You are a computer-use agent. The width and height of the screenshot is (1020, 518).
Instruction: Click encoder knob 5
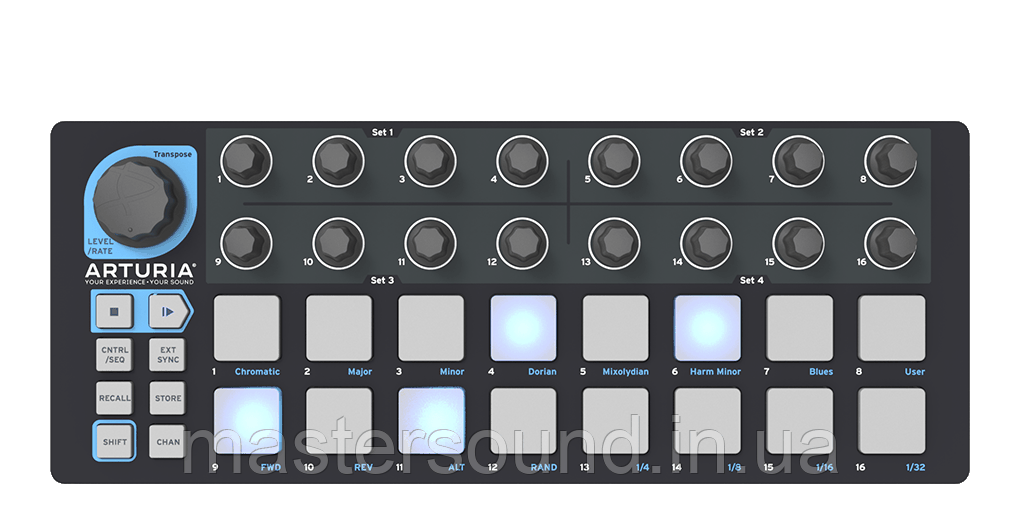pos(614,161)
